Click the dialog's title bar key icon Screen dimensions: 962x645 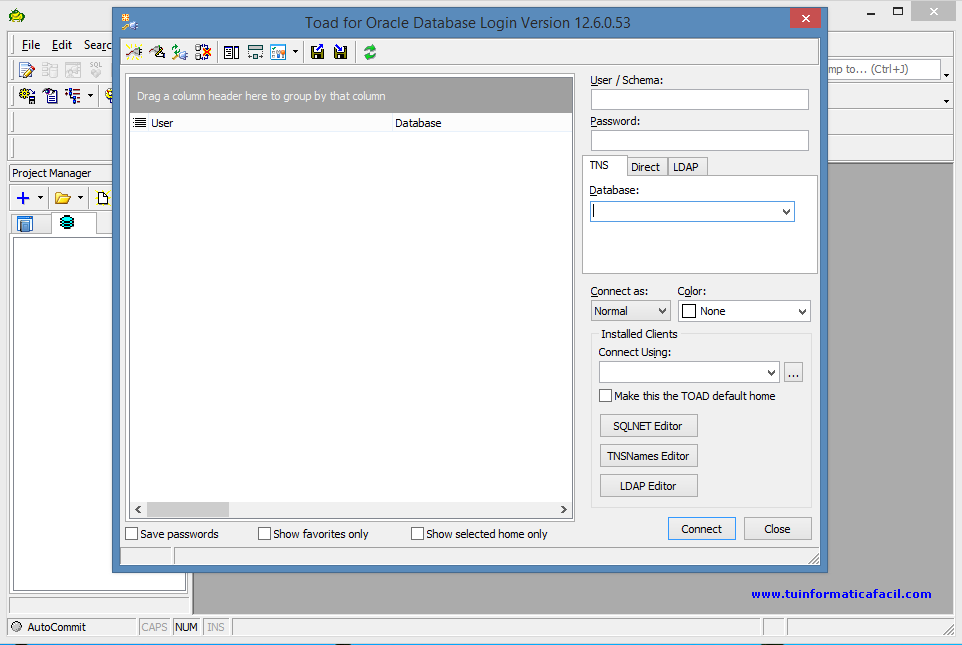(129, 22)
